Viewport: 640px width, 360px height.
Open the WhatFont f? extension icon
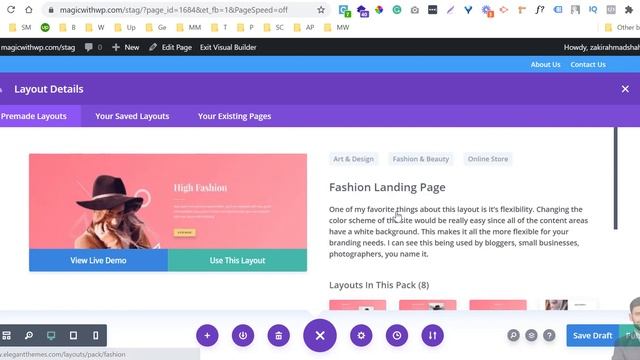540,10
